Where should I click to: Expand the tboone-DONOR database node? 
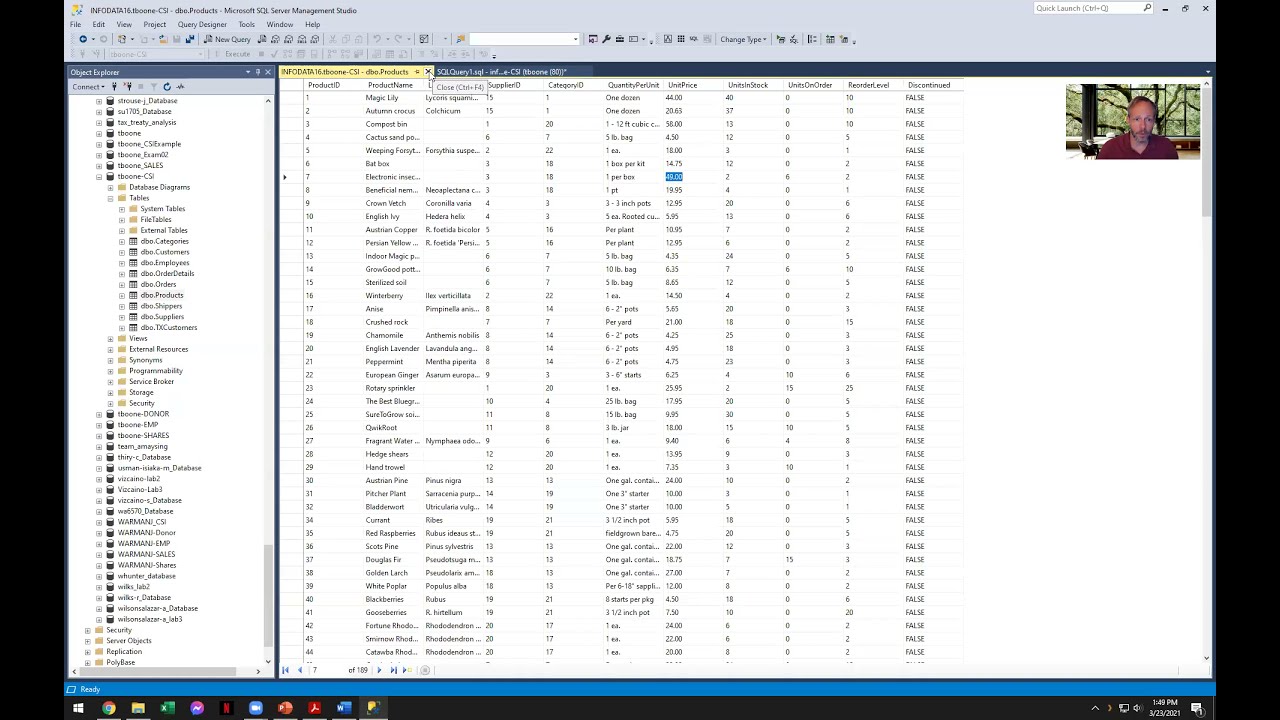pos(99,414)
